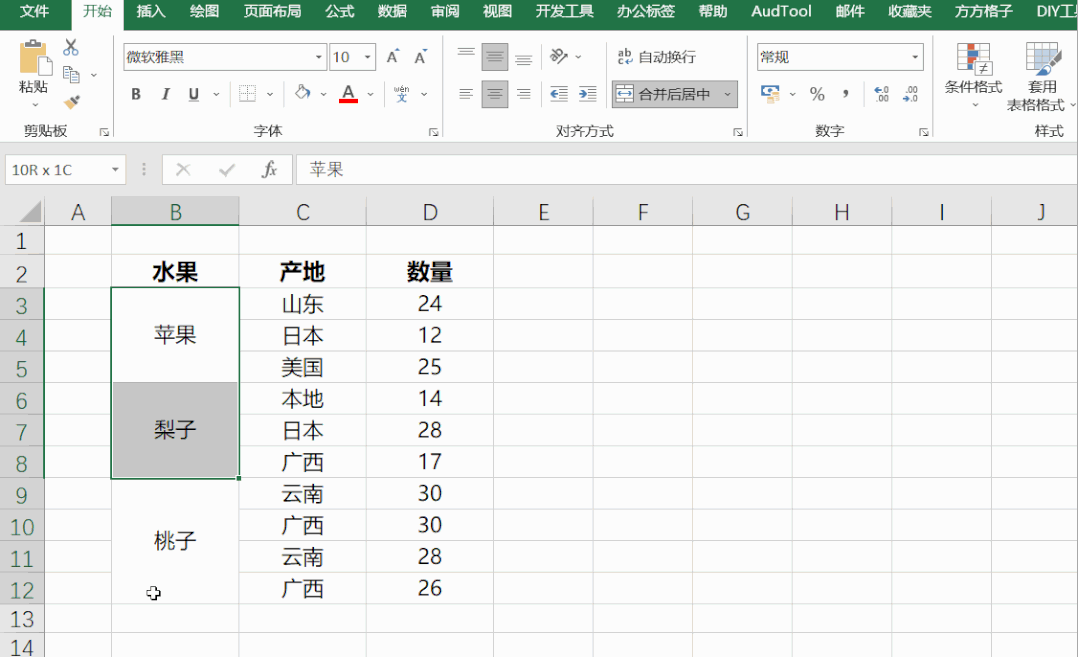Open the 文件 File tab
This screenshot has height=657, width=1078.
pos(34,12)
